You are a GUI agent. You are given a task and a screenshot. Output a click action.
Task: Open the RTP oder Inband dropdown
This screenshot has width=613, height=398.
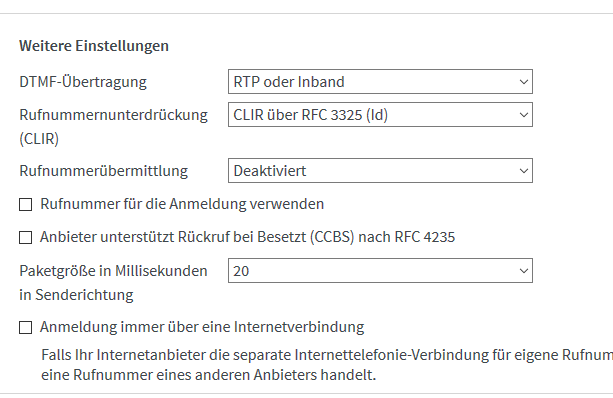(x=380, y=82)
